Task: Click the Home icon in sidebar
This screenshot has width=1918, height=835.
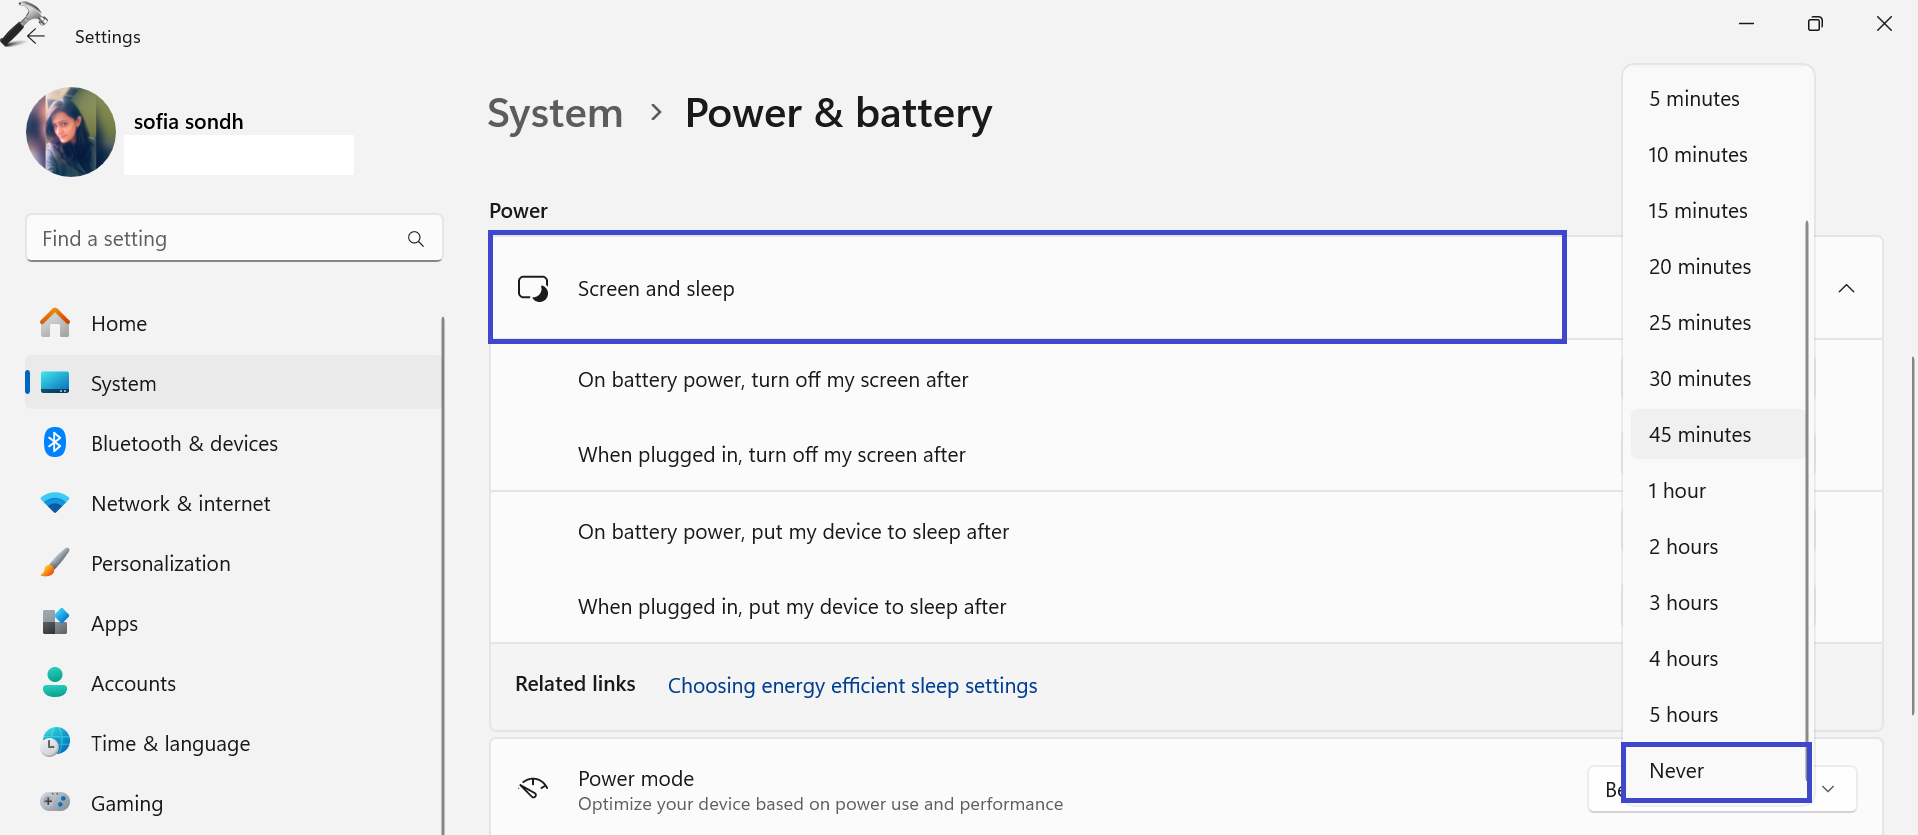Action: tap(55, 323)
